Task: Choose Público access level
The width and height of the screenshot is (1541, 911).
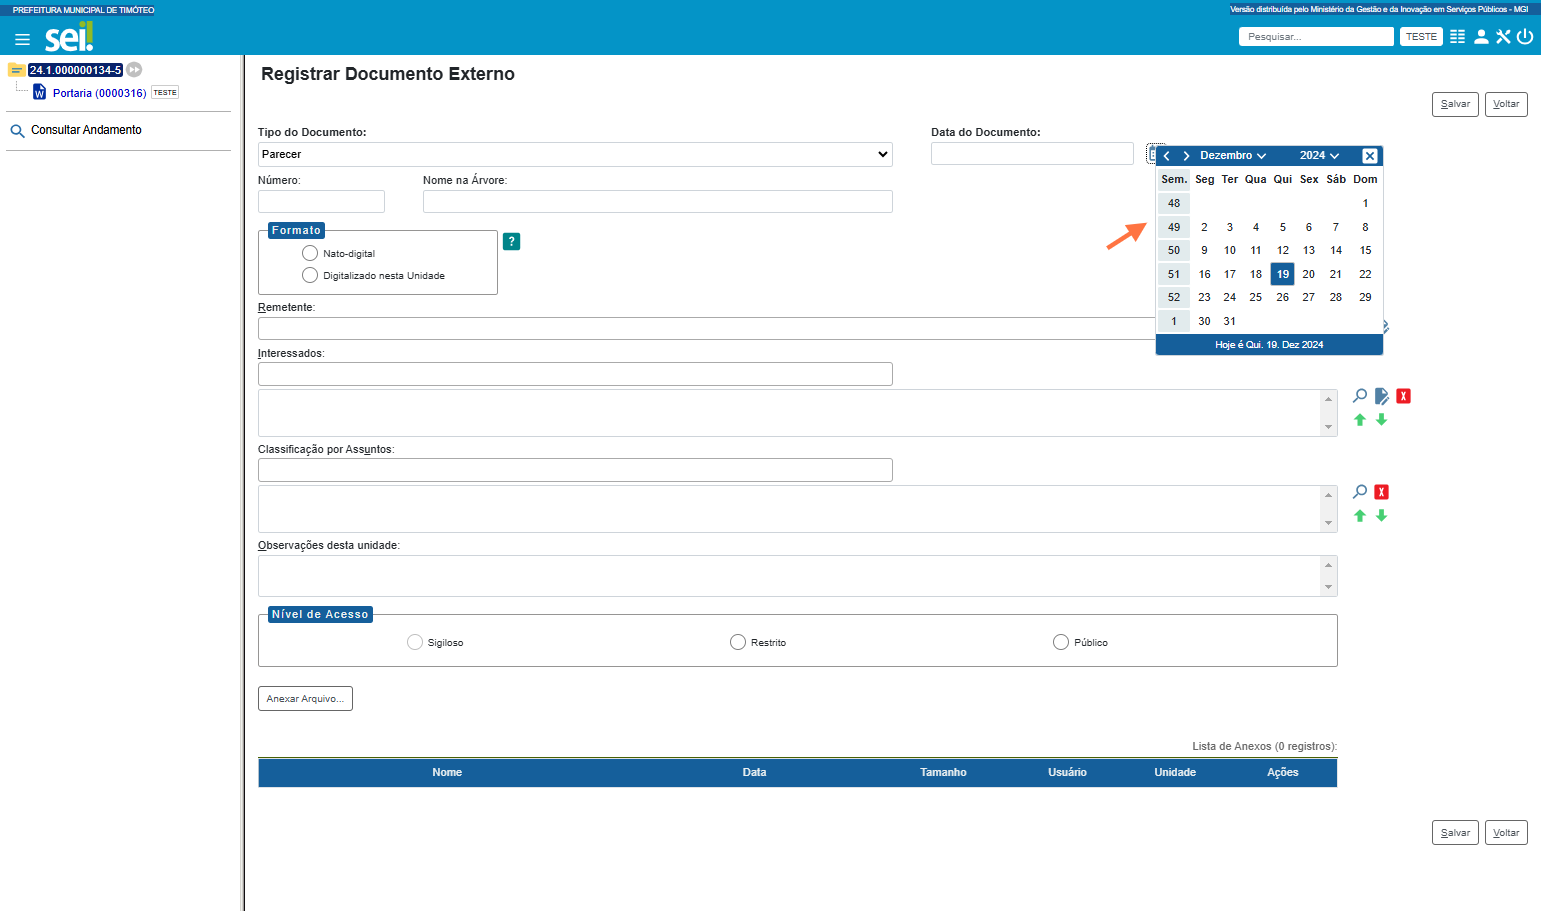Action: coord(1061,642)
